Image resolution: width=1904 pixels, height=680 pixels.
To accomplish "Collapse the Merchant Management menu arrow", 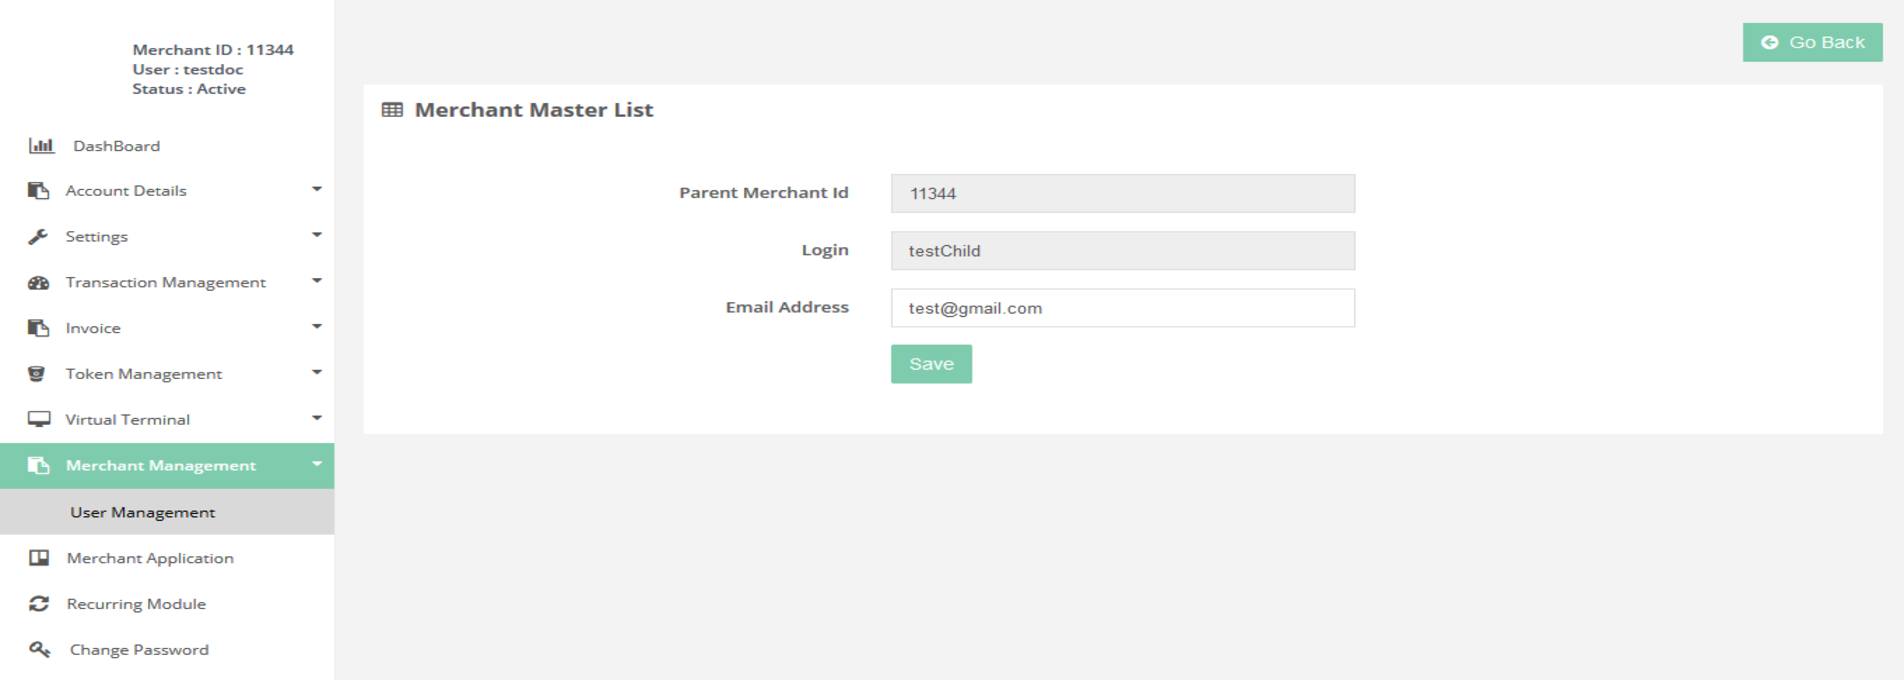I will 316,464.
